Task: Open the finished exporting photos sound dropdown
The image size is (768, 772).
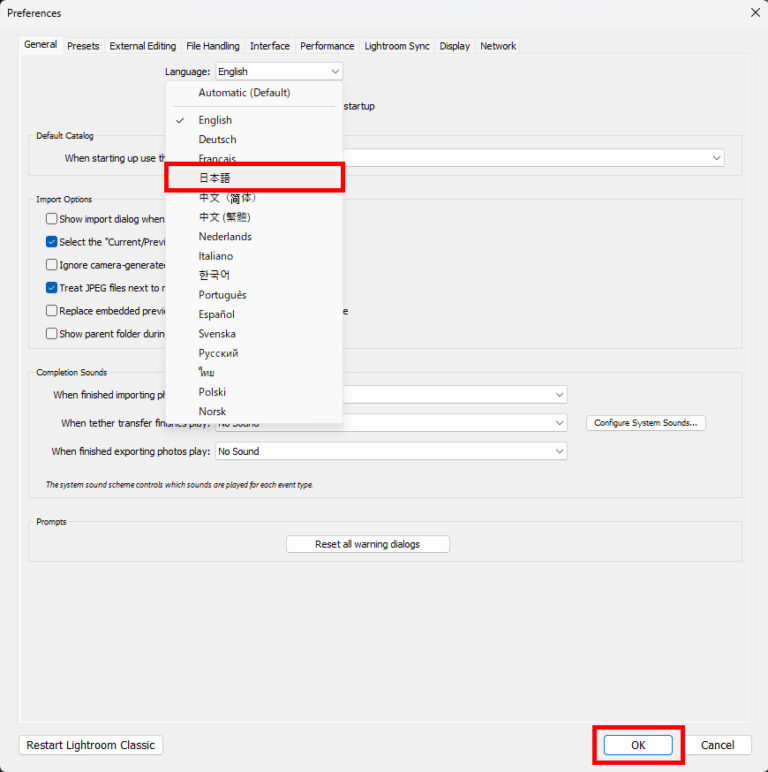Action: (559, 451)
